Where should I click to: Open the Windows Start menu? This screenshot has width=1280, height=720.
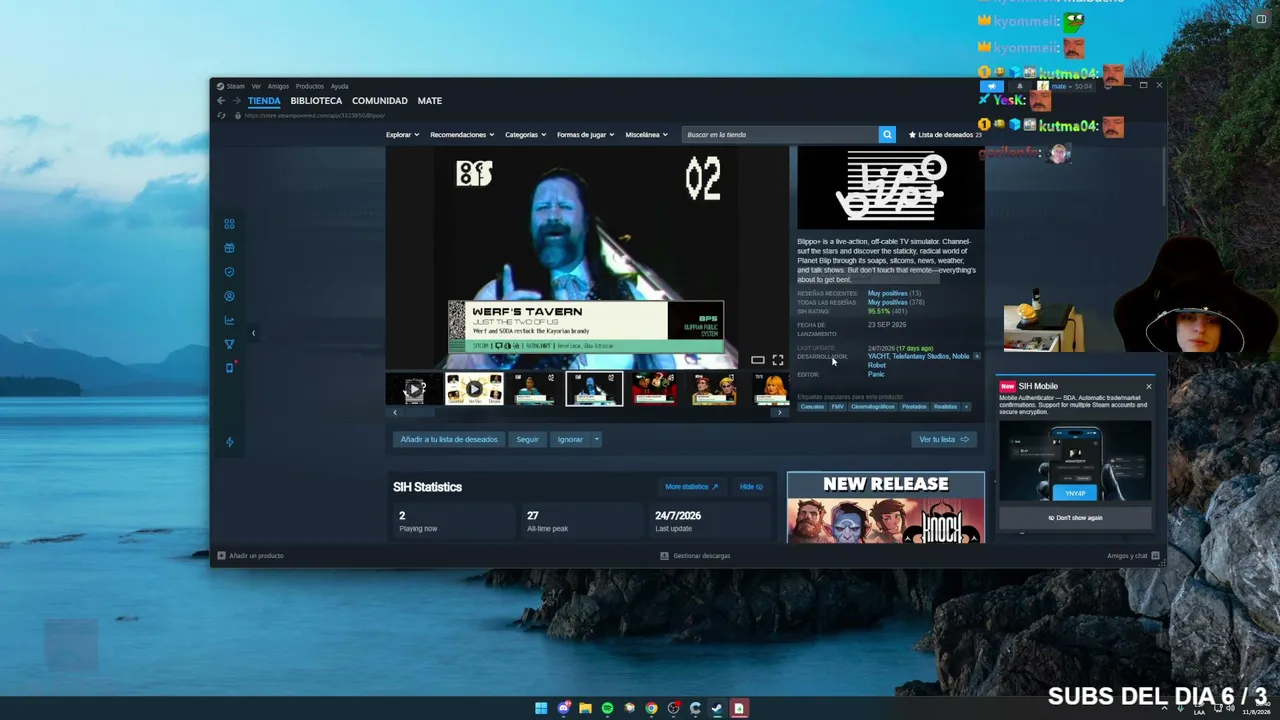coord(541,708)
